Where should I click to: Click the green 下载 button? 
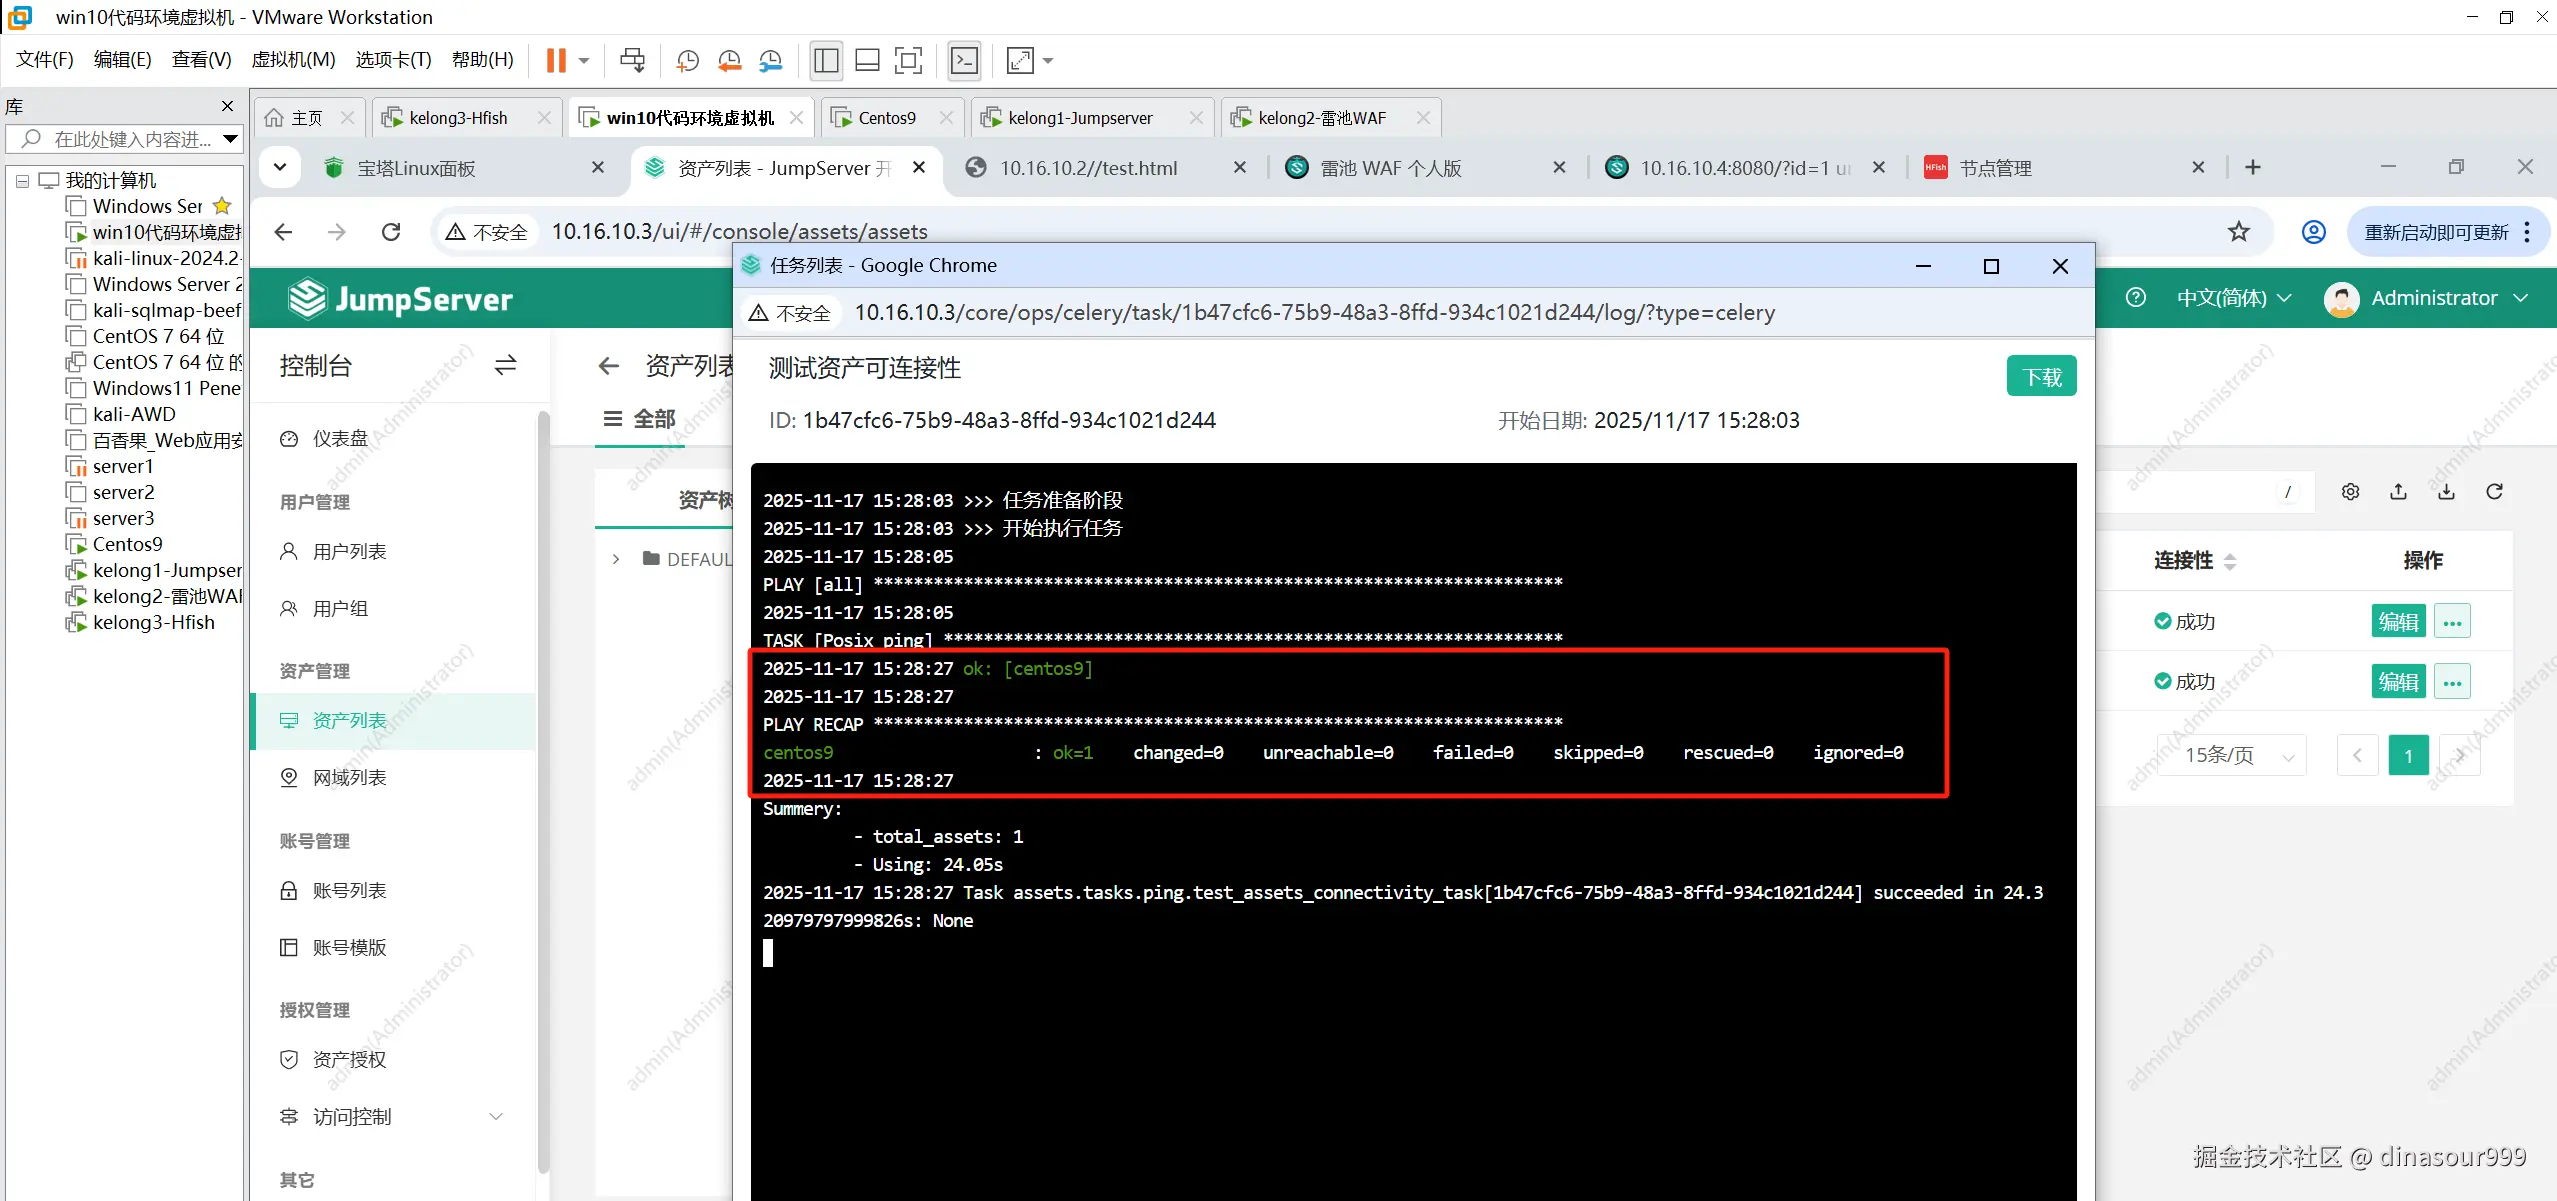click(x=2041, y=377)
